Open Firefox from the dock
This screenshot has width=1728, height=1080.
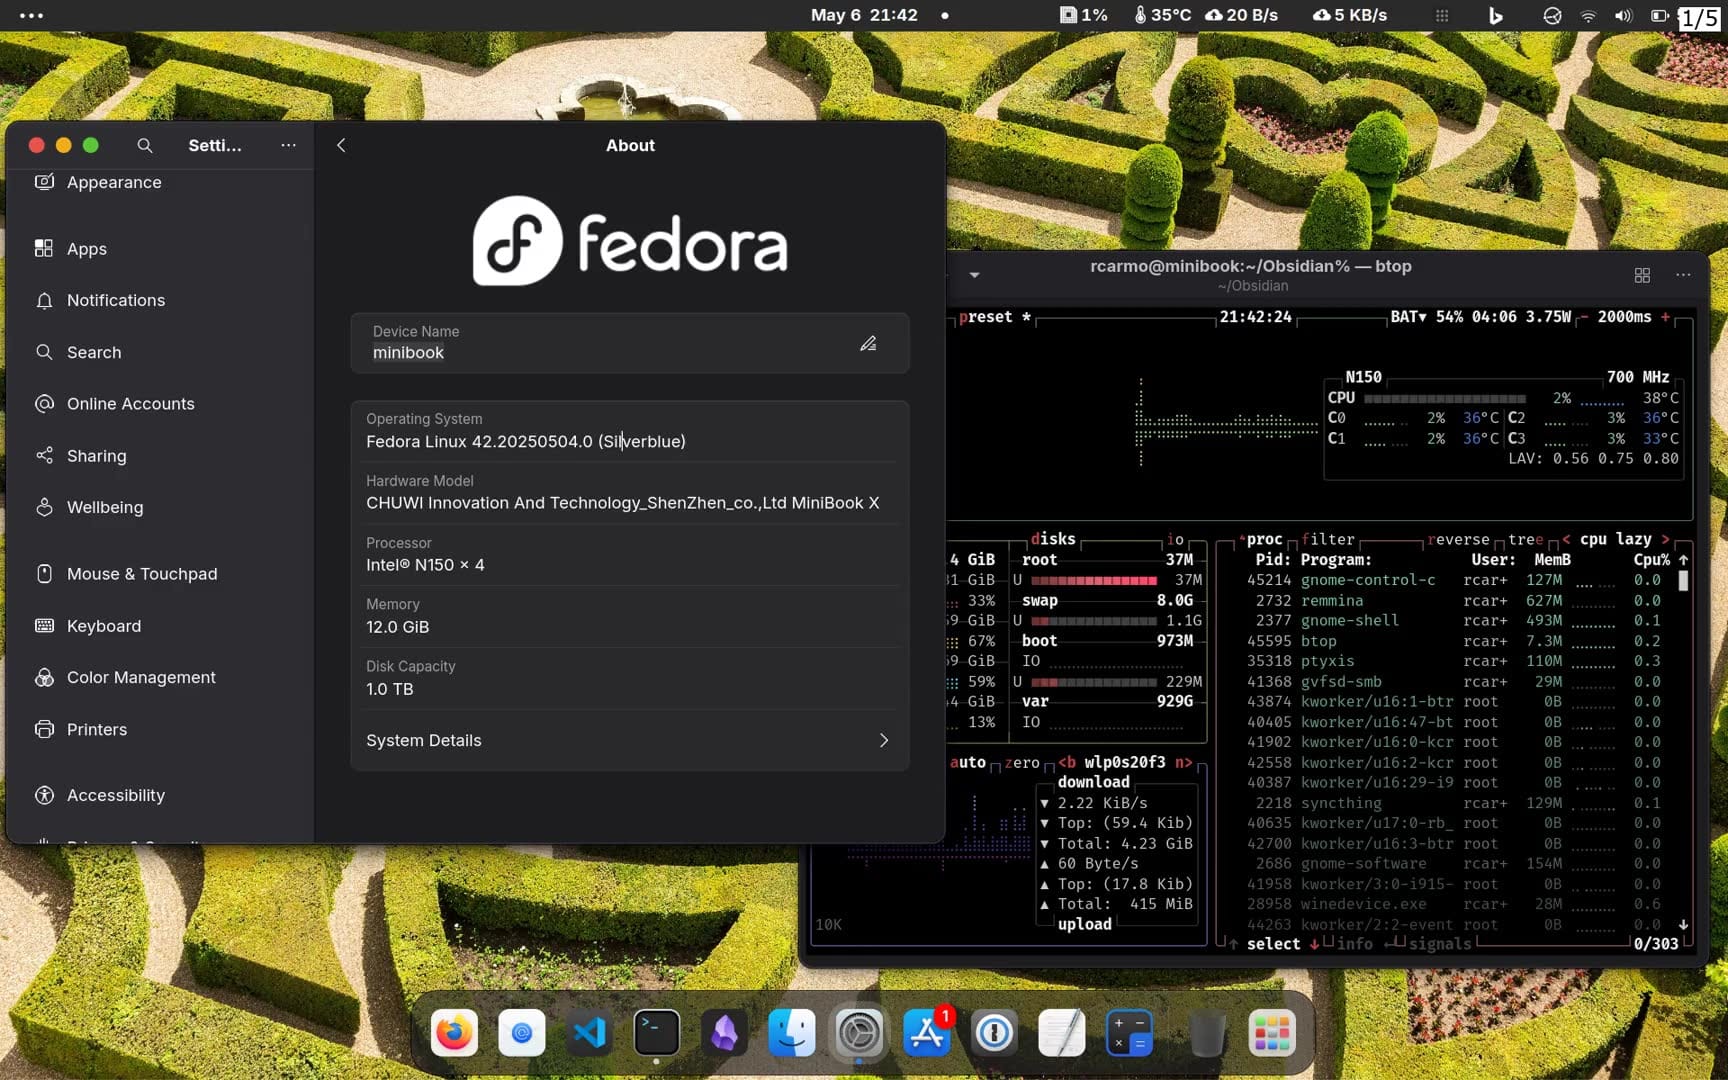point(454,1033)
